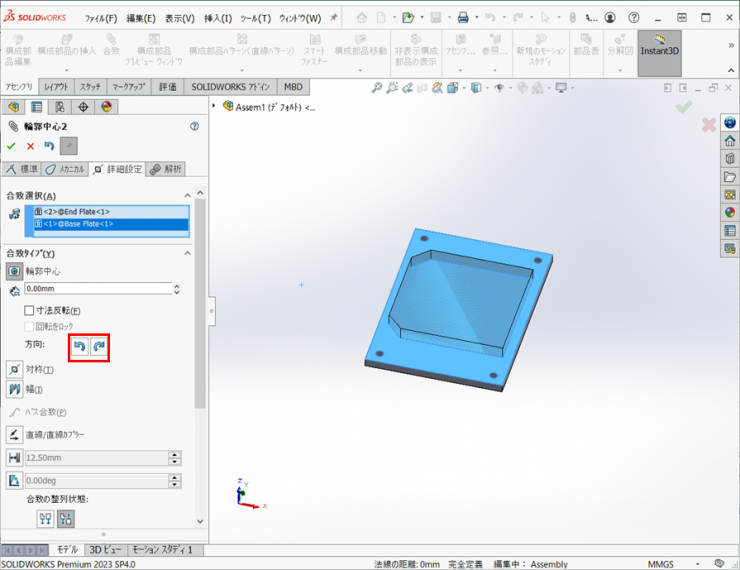Click the counterclockwise direction arrow button
This screenshot has width=740, height=570.
[x=79, y=346]
